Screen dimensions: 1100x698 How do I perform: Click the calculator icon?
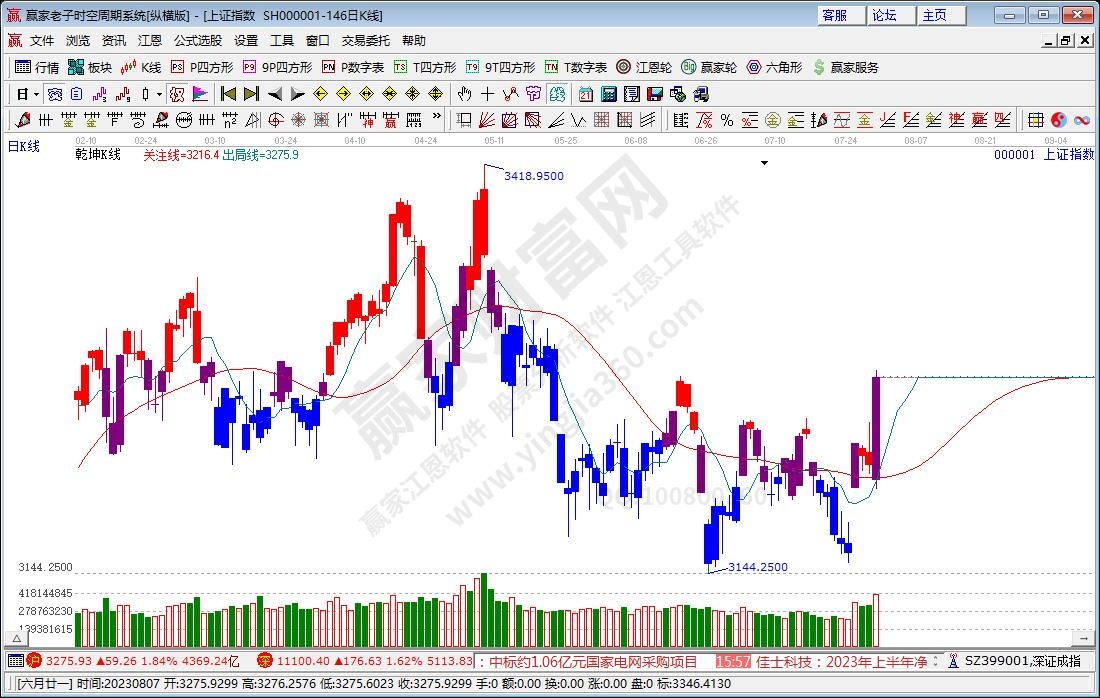(x=608, y=94)
